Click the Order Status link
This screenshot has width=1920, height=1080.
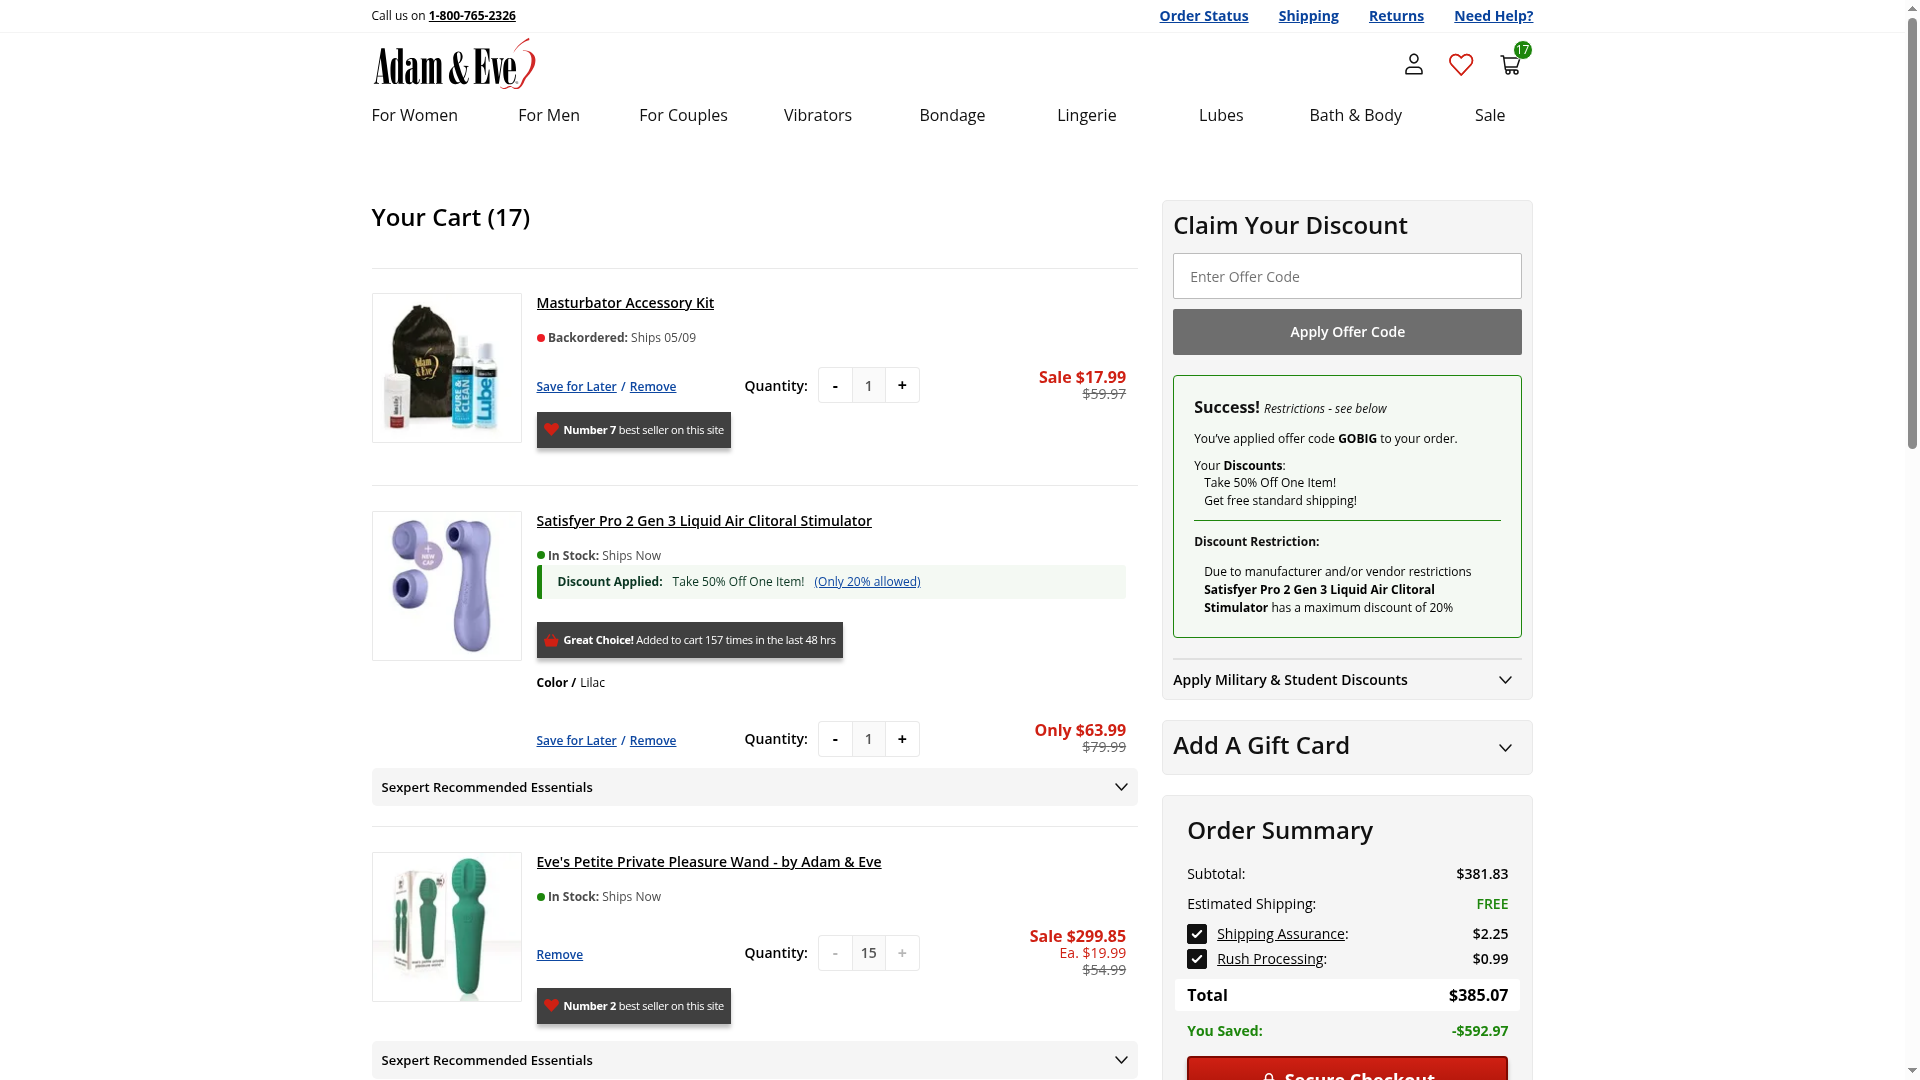[1203, 16]
